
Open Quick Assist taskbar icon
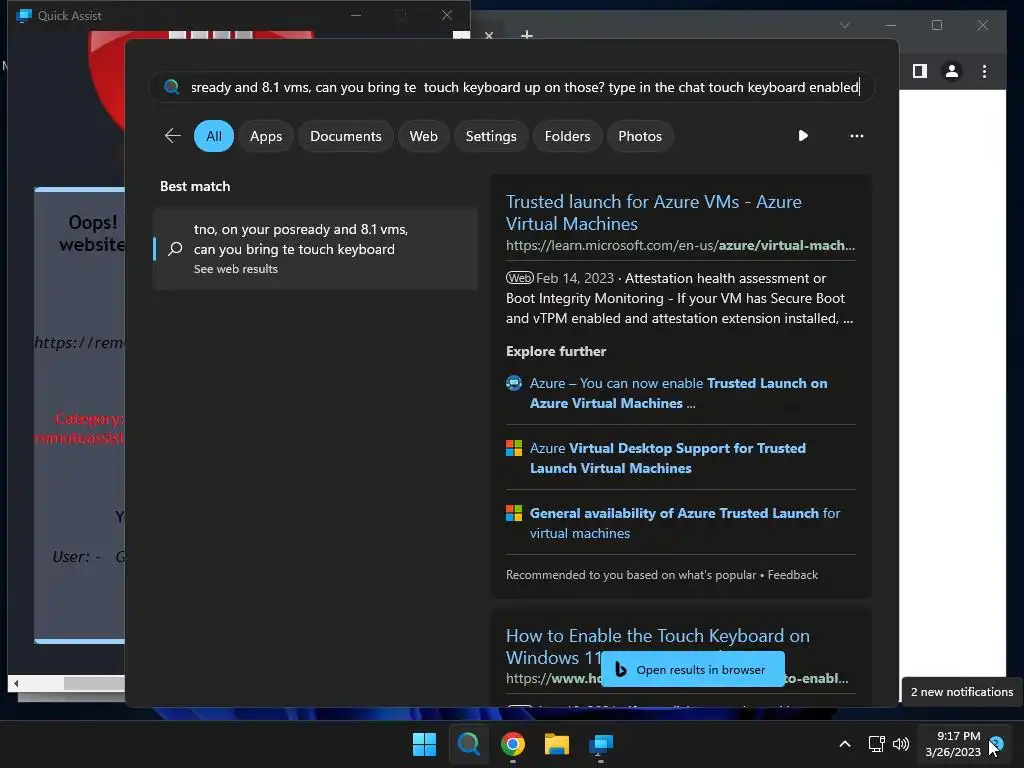pos(601,744)
